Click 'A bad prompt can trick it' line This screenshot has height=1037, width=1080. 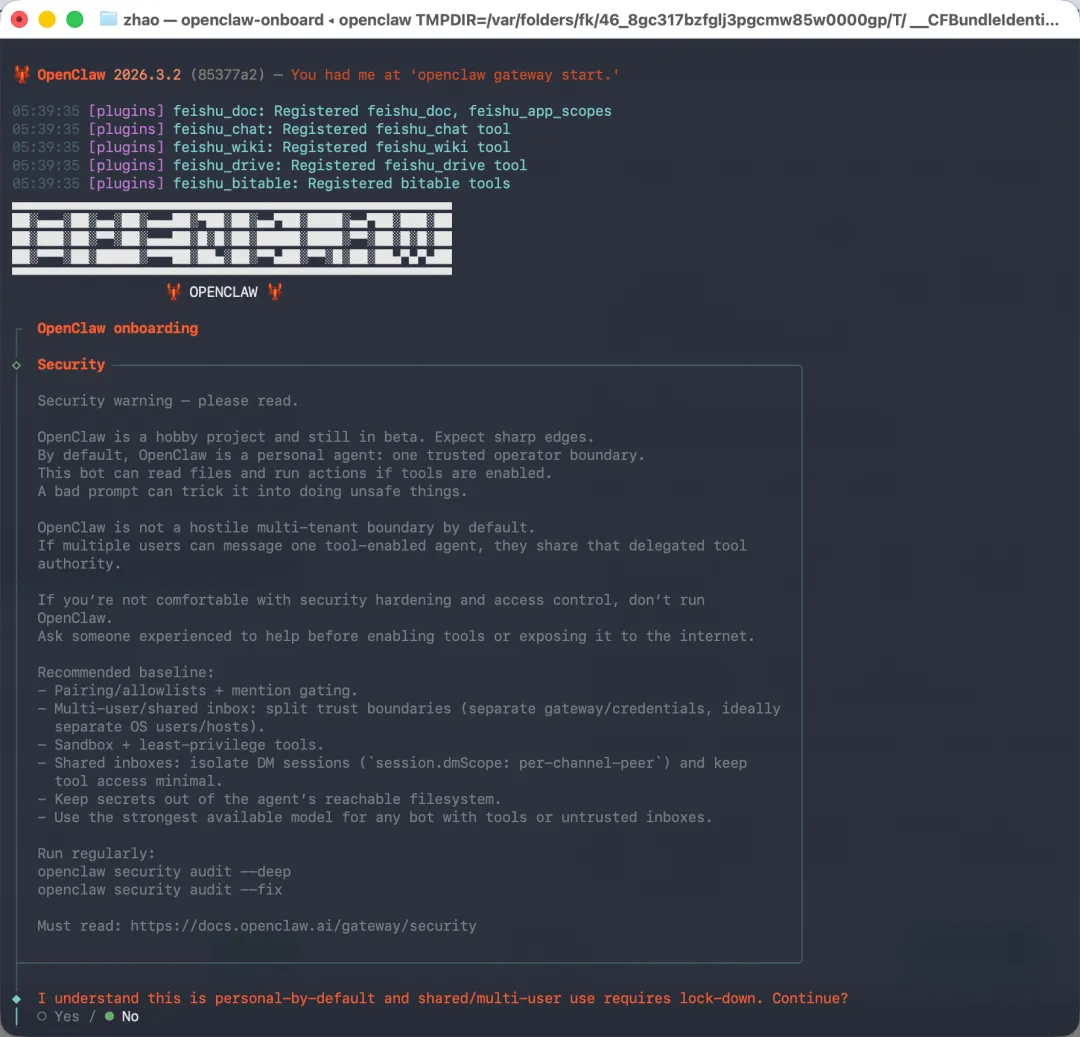pos(252,491)
